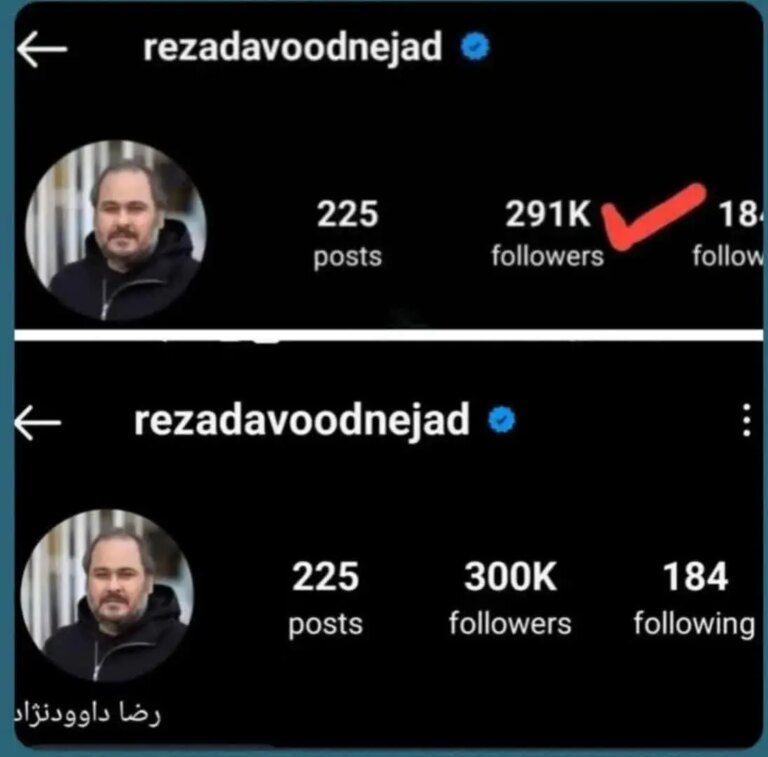
Task: Tap the verified badge in the lower profile
Action: [502, 420]
